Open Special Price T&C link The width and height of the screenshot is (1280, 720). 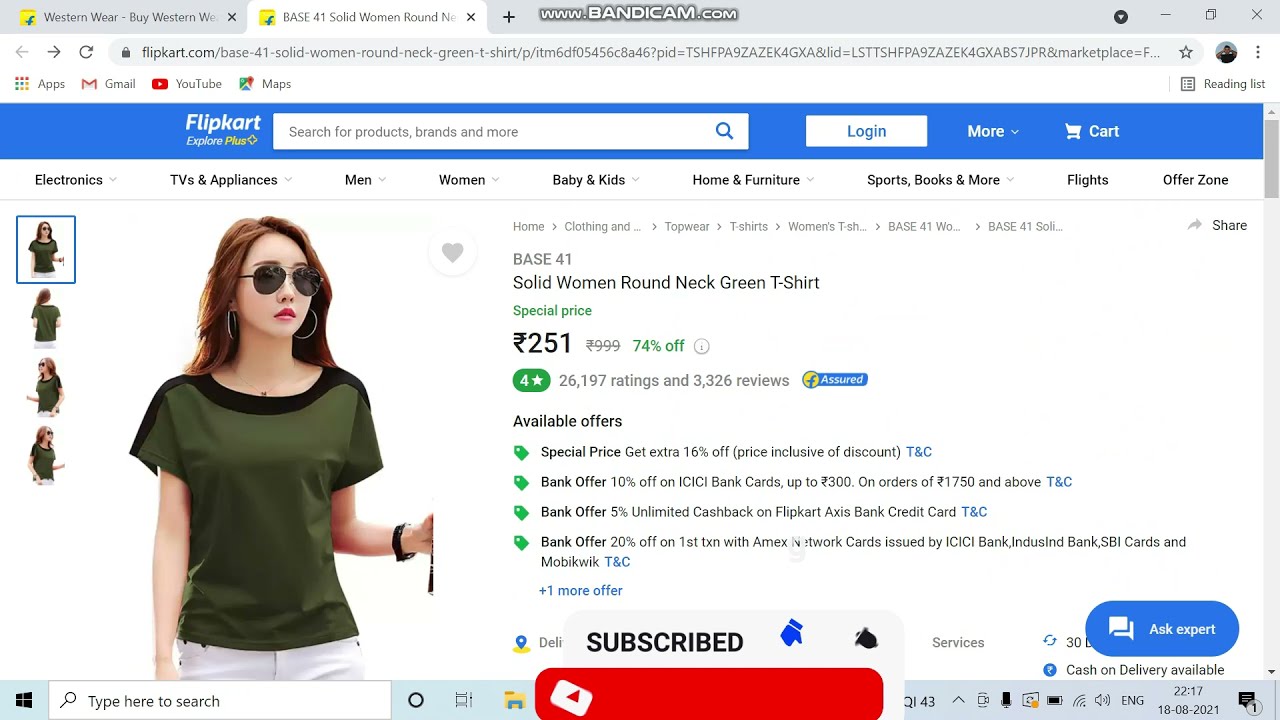[918, 452]
